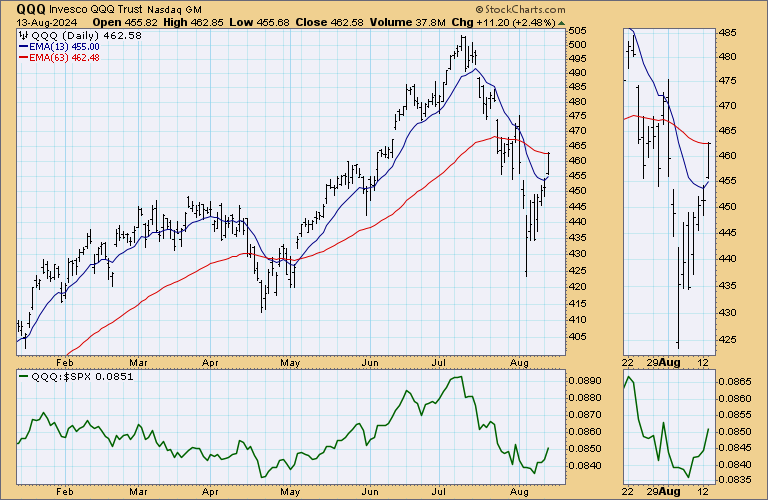
Task: Click the blue line swatch next to EMA(13)
Action: [x=24, y=47]
